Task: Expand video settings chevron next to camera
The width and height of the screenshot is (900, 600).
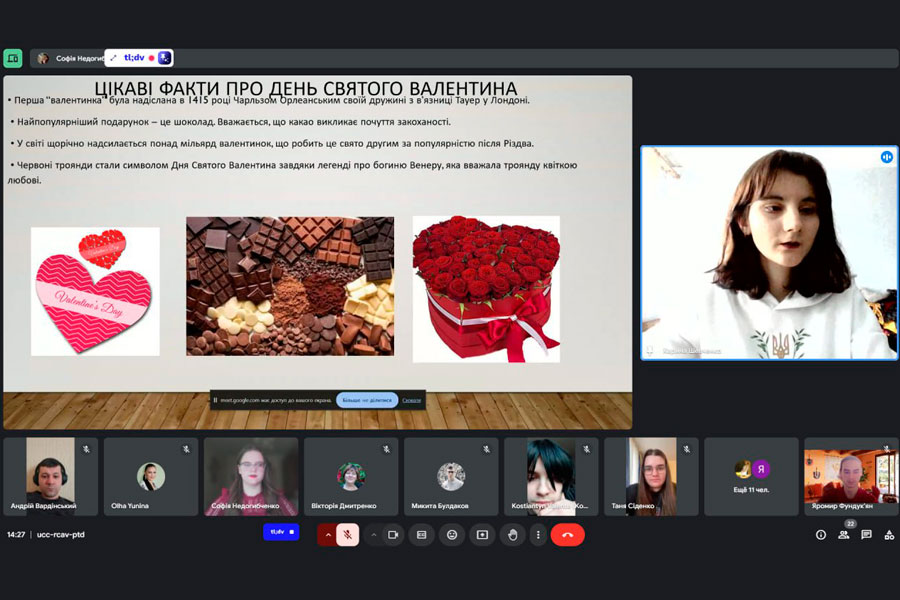Action: pos(374,535)
